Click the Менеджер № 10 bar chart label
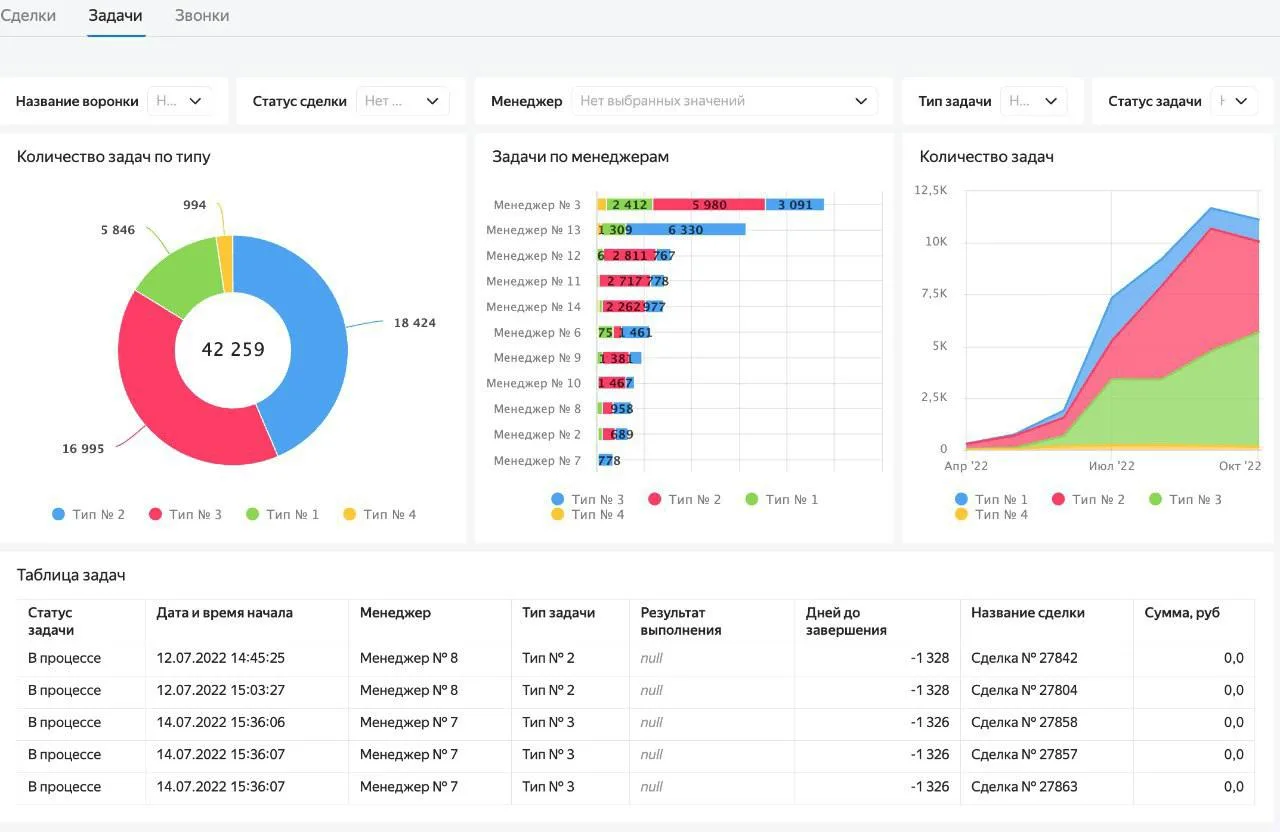1280x832 pixels. [533, 384]
